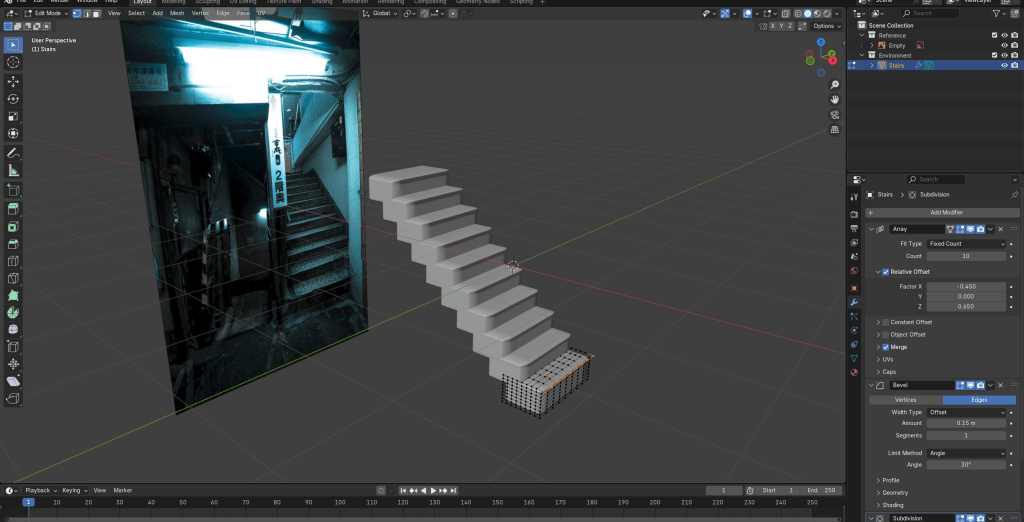Open the Select menu in viewport header
Image resolution: width=1024 pixels, height=522 pixels.
point(136,13)
